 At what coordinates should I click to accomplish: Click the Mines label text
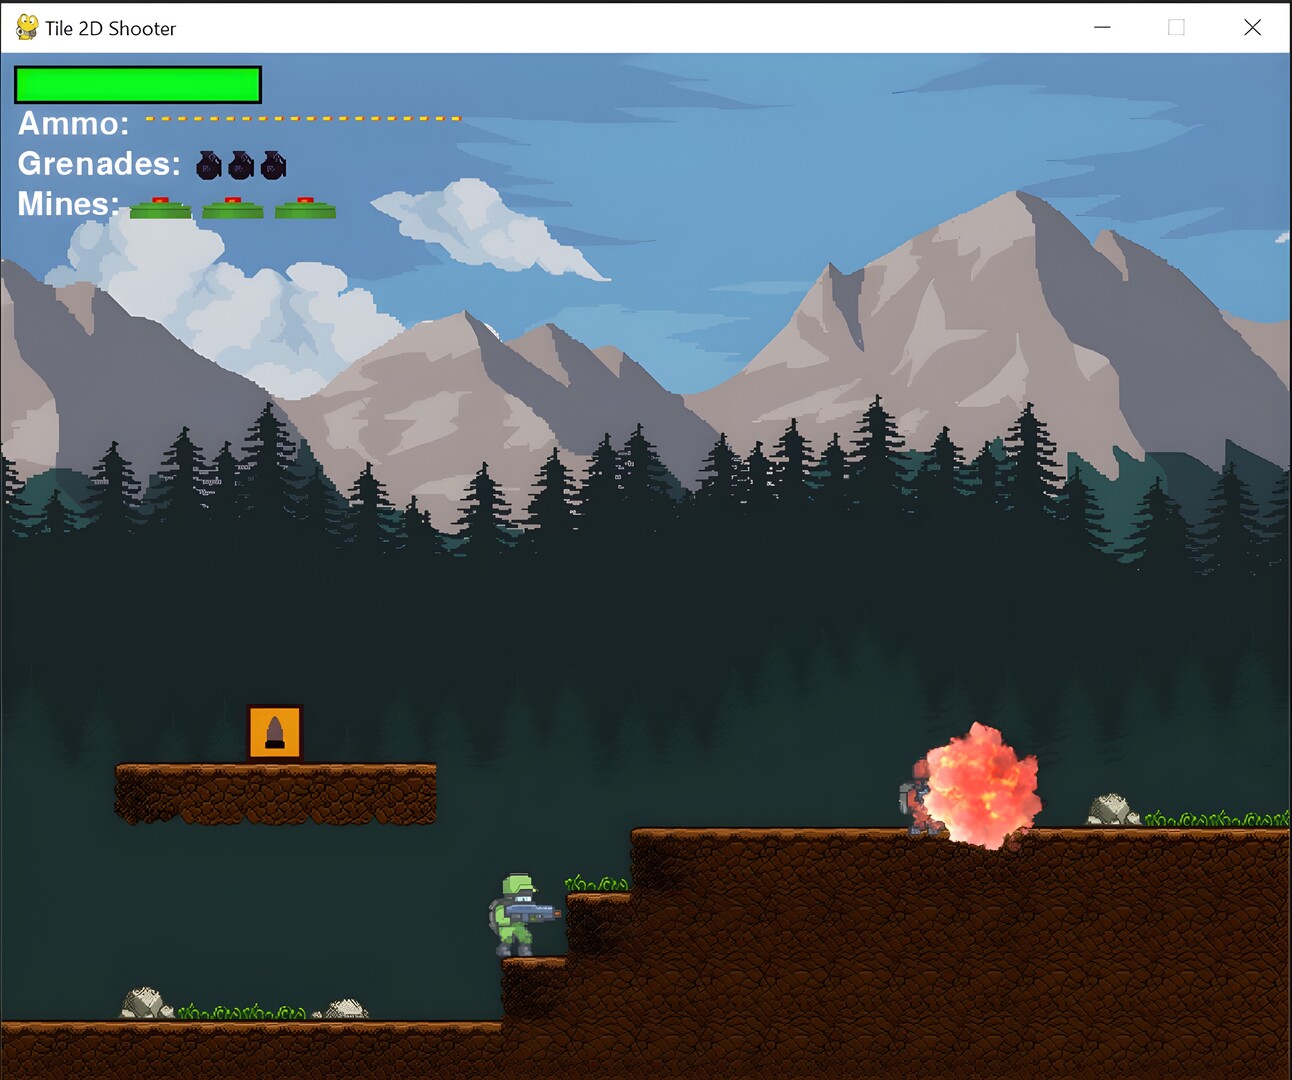tap(65, 204)
